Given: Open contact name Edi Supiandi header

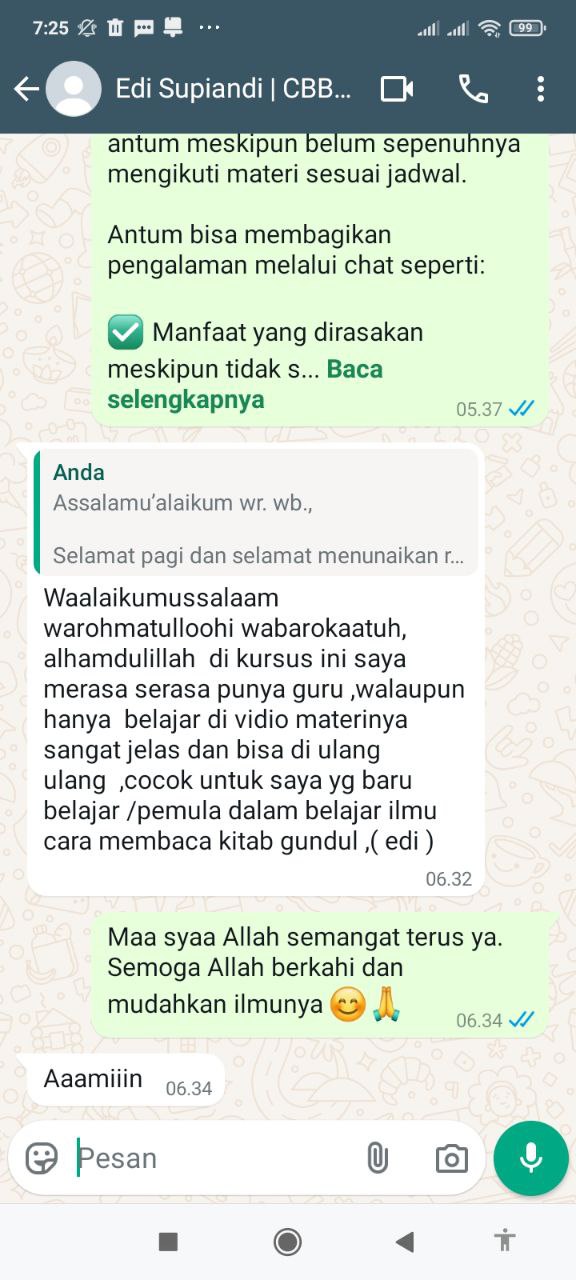Looking at the screenshot, I should [x=234, y=89].
